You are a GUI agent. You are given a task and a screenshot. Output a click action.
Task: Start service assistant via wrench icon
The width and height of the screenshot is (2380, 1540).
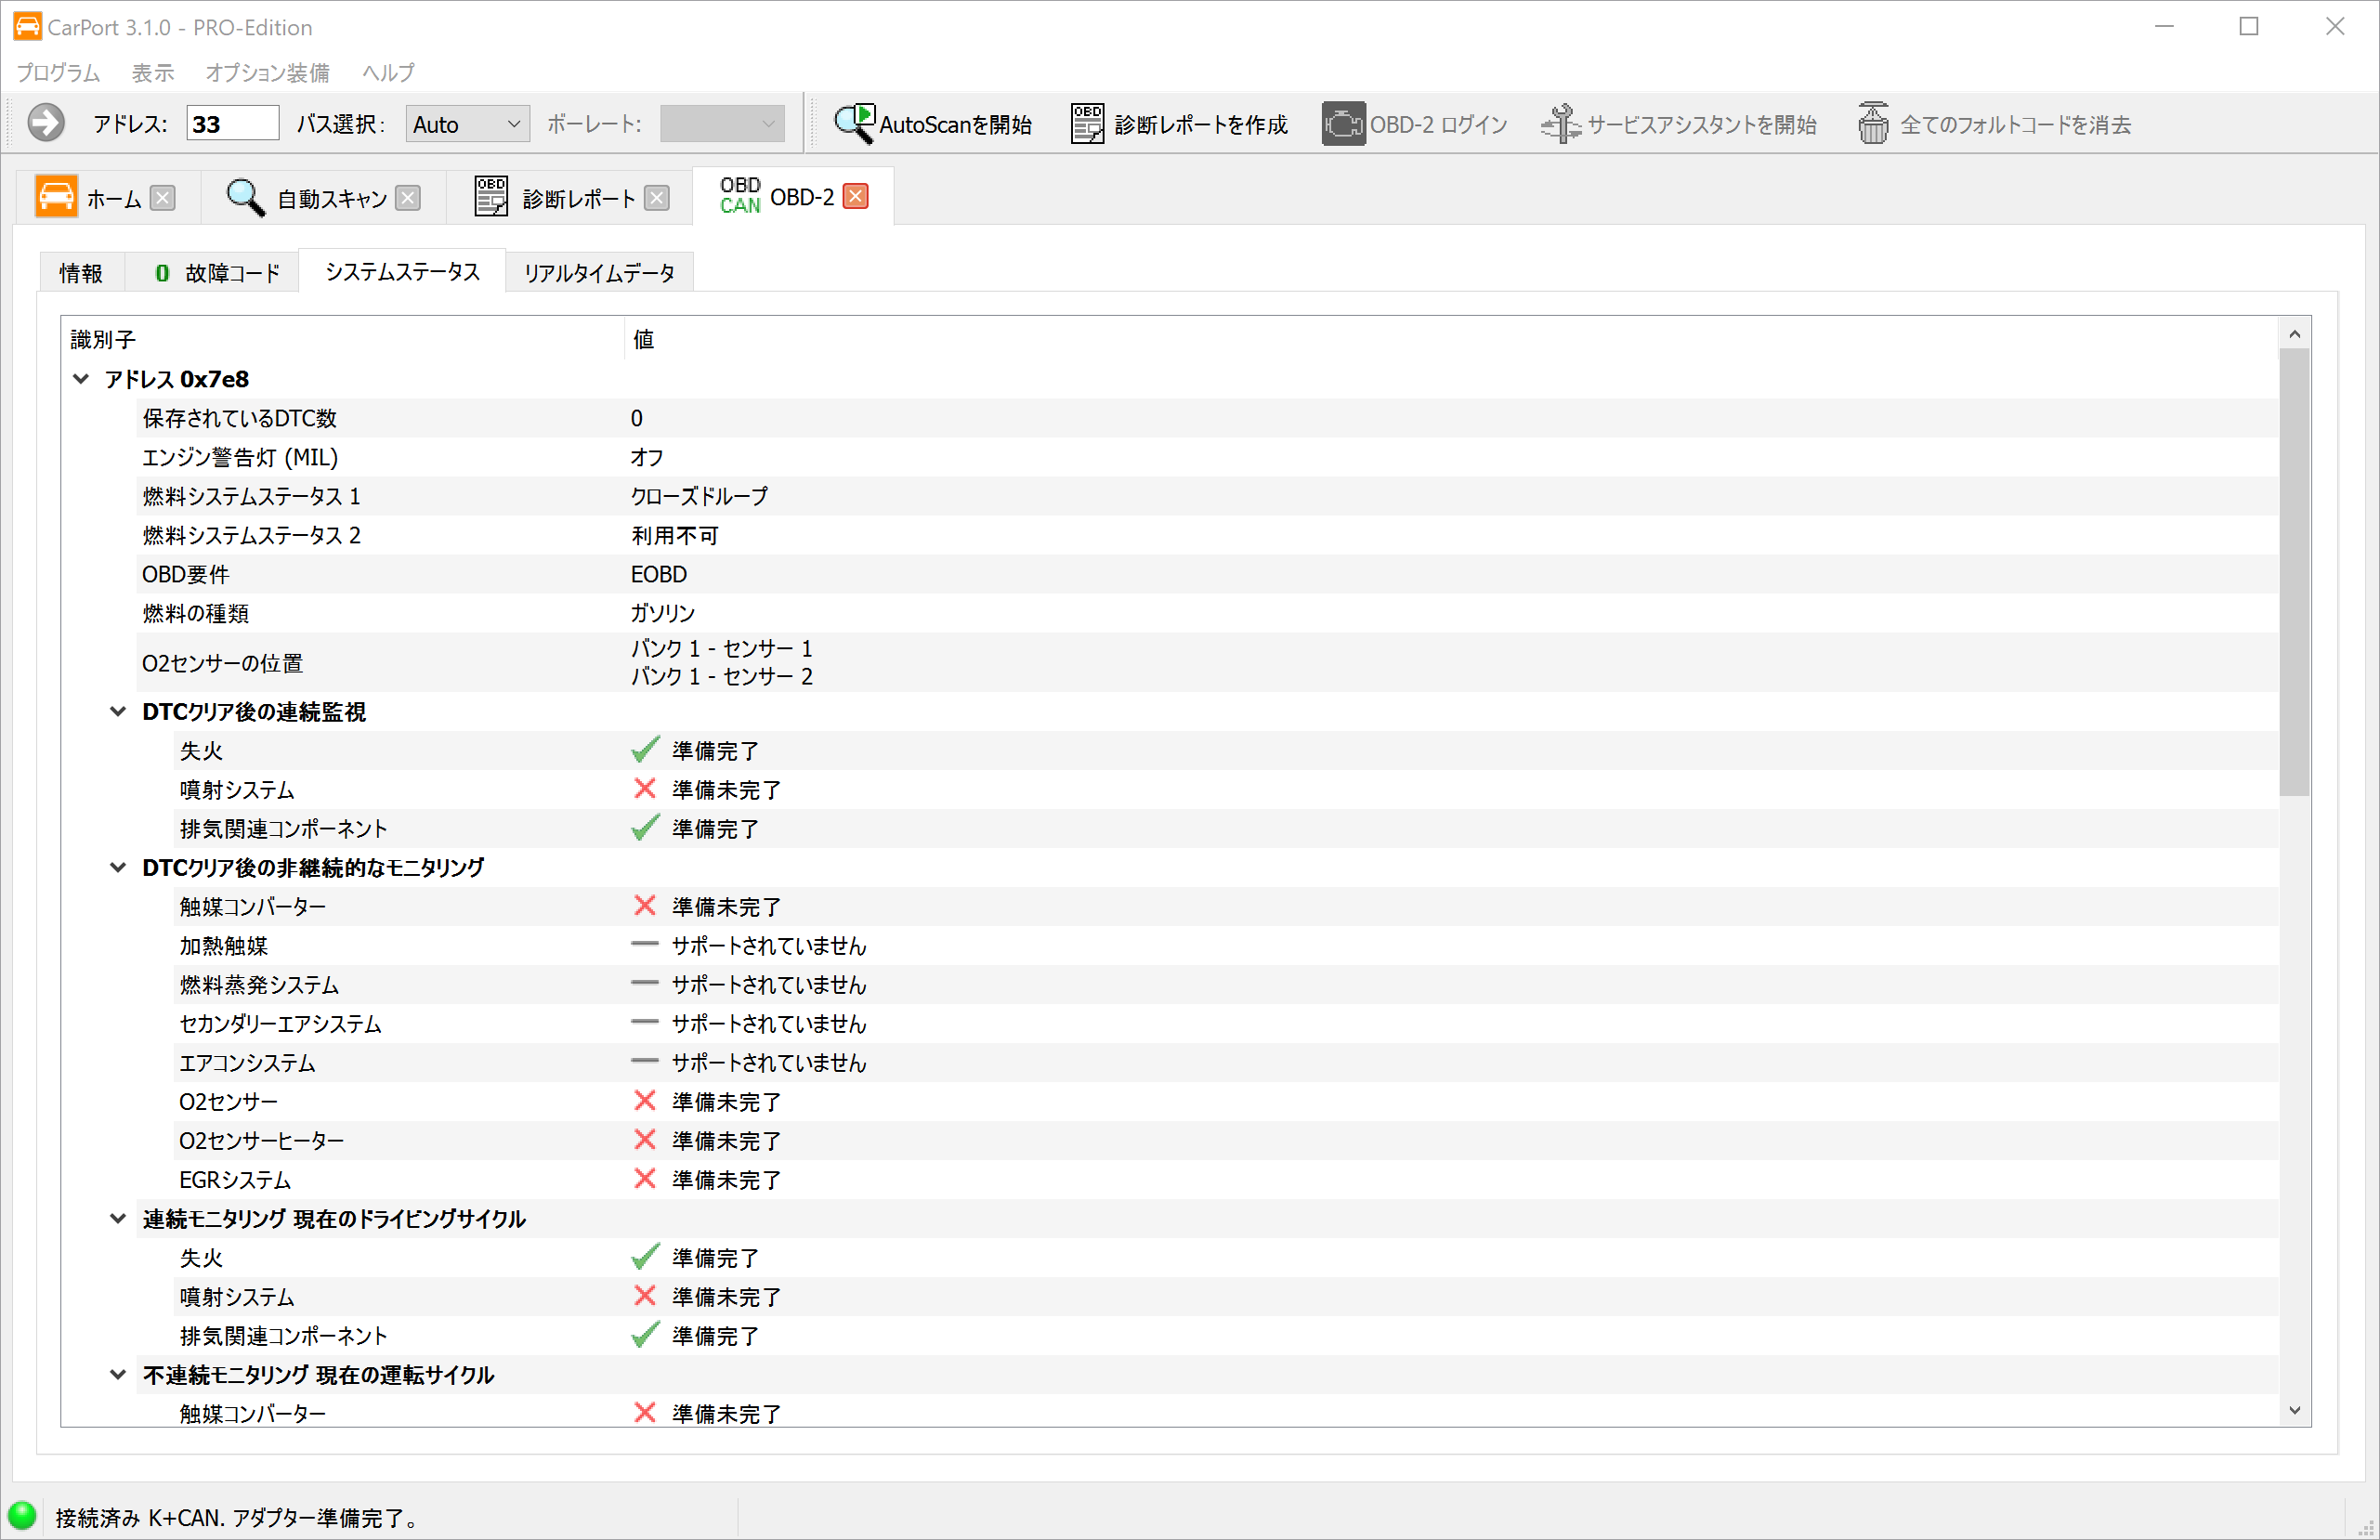[1560, 124]
